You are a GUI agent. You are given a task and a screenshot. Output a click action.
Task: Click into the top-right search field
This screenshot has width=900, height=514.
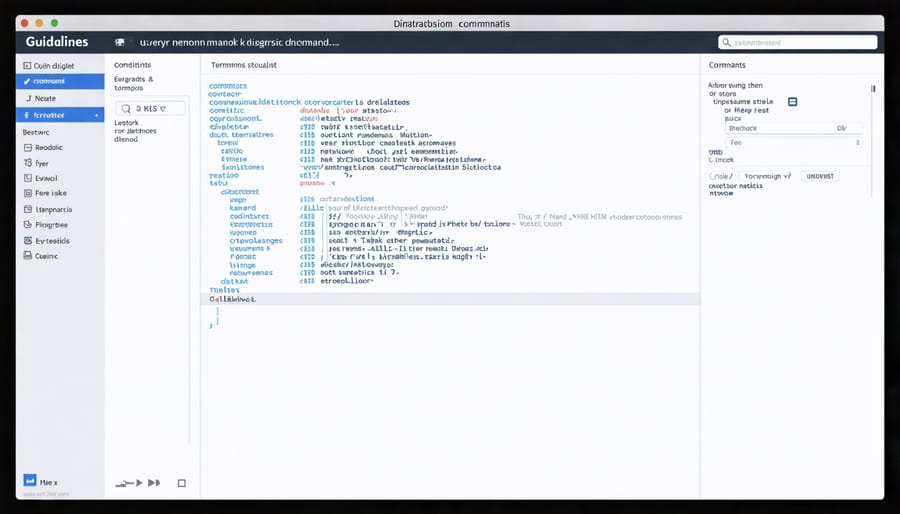pyautogui.click(x=797, y=42)
